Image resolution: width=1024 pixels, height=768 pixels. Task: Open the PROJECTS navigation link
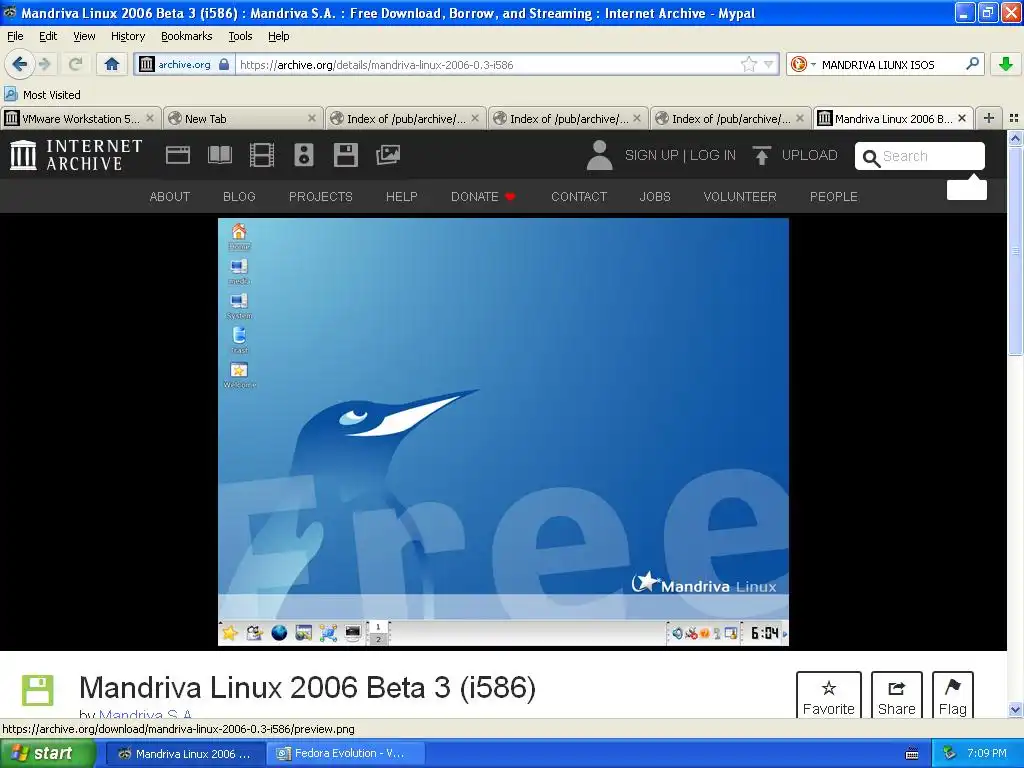pyautogui.click(x=321, y=197)
